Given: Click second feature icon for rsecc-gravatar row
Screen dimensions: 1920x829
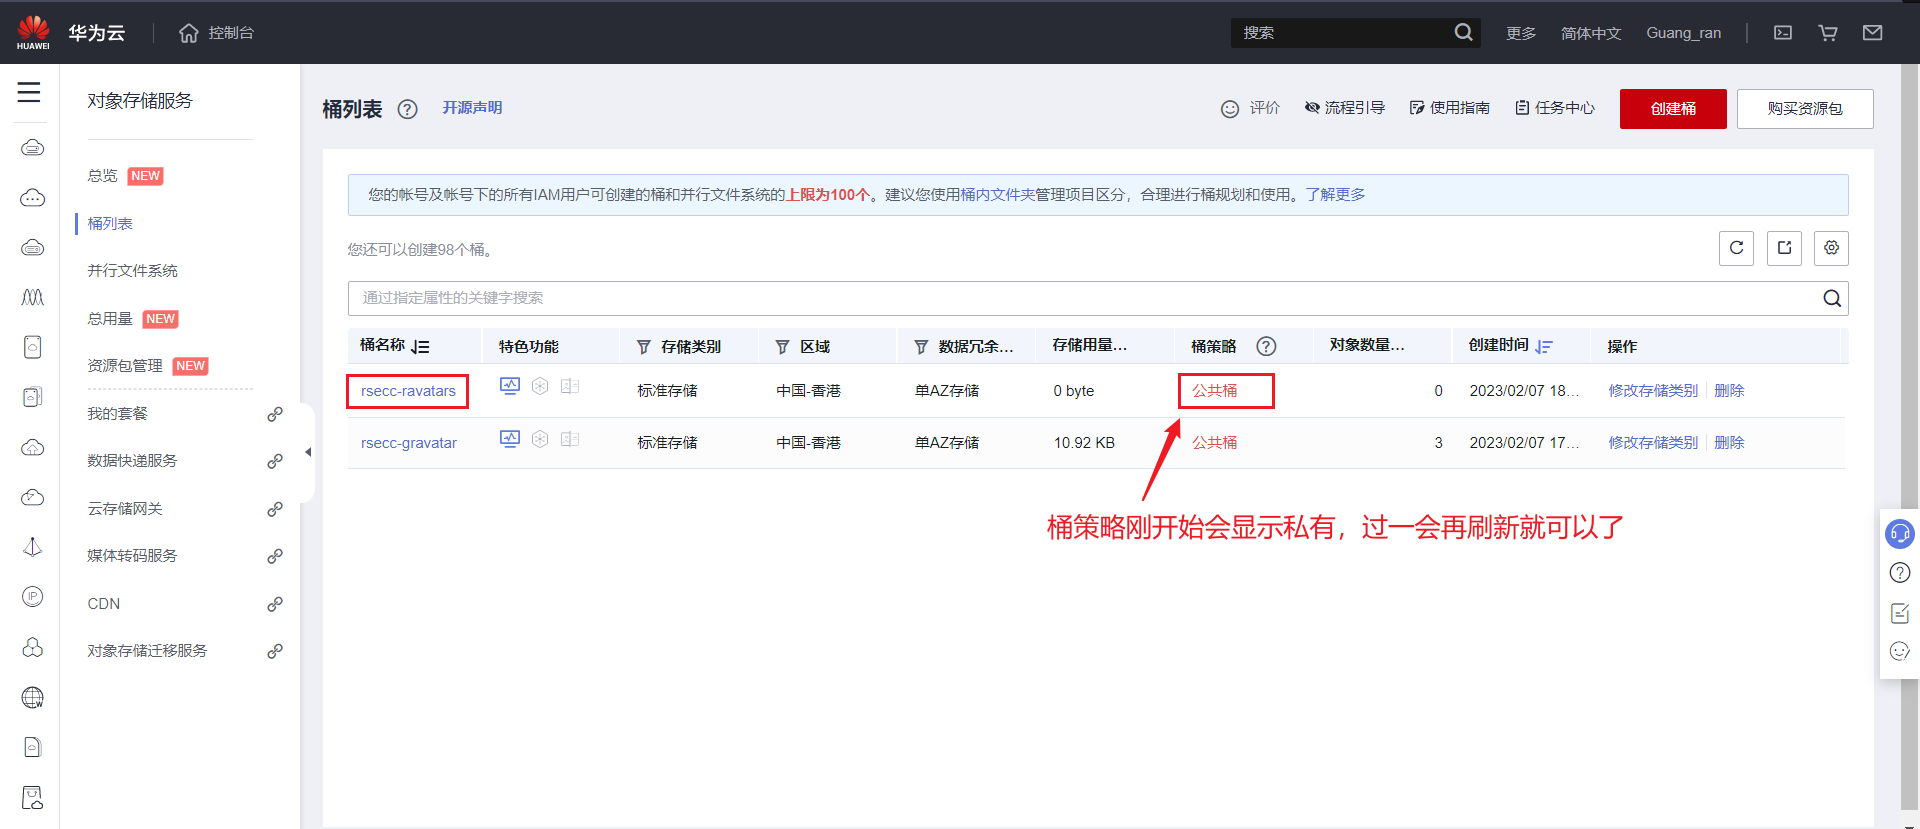Looking at the screenshot, I should coord(540,439).
